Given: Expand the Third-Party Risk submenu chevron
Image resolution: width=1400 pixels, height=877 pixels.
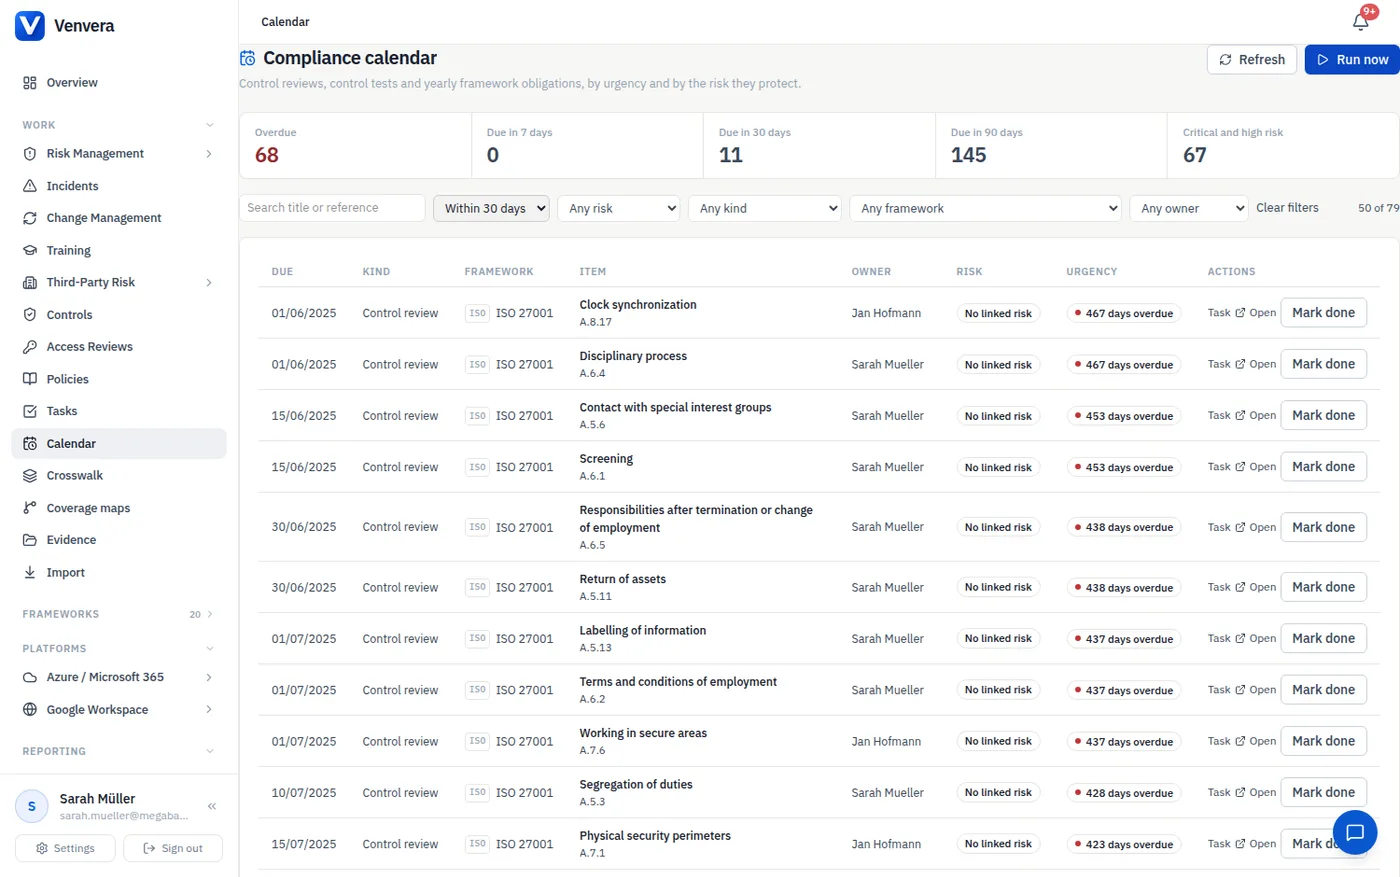Looking at the screenshot, I should pos(209,283).
